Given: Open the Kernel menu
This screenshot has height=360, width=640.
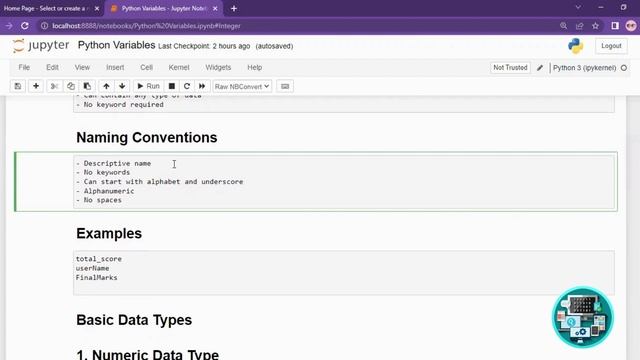Looking at the screenshot, I should (x=179, y=67).
